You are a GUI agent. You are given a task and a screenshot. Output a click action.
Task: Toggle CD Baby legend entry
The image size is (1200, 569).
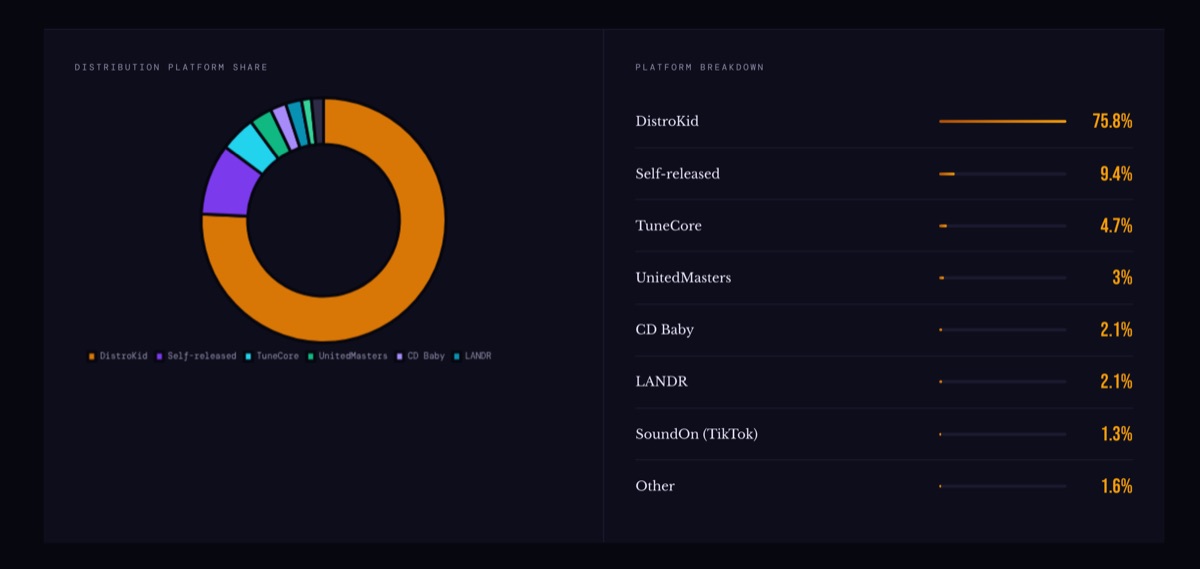tap(421, 356)
